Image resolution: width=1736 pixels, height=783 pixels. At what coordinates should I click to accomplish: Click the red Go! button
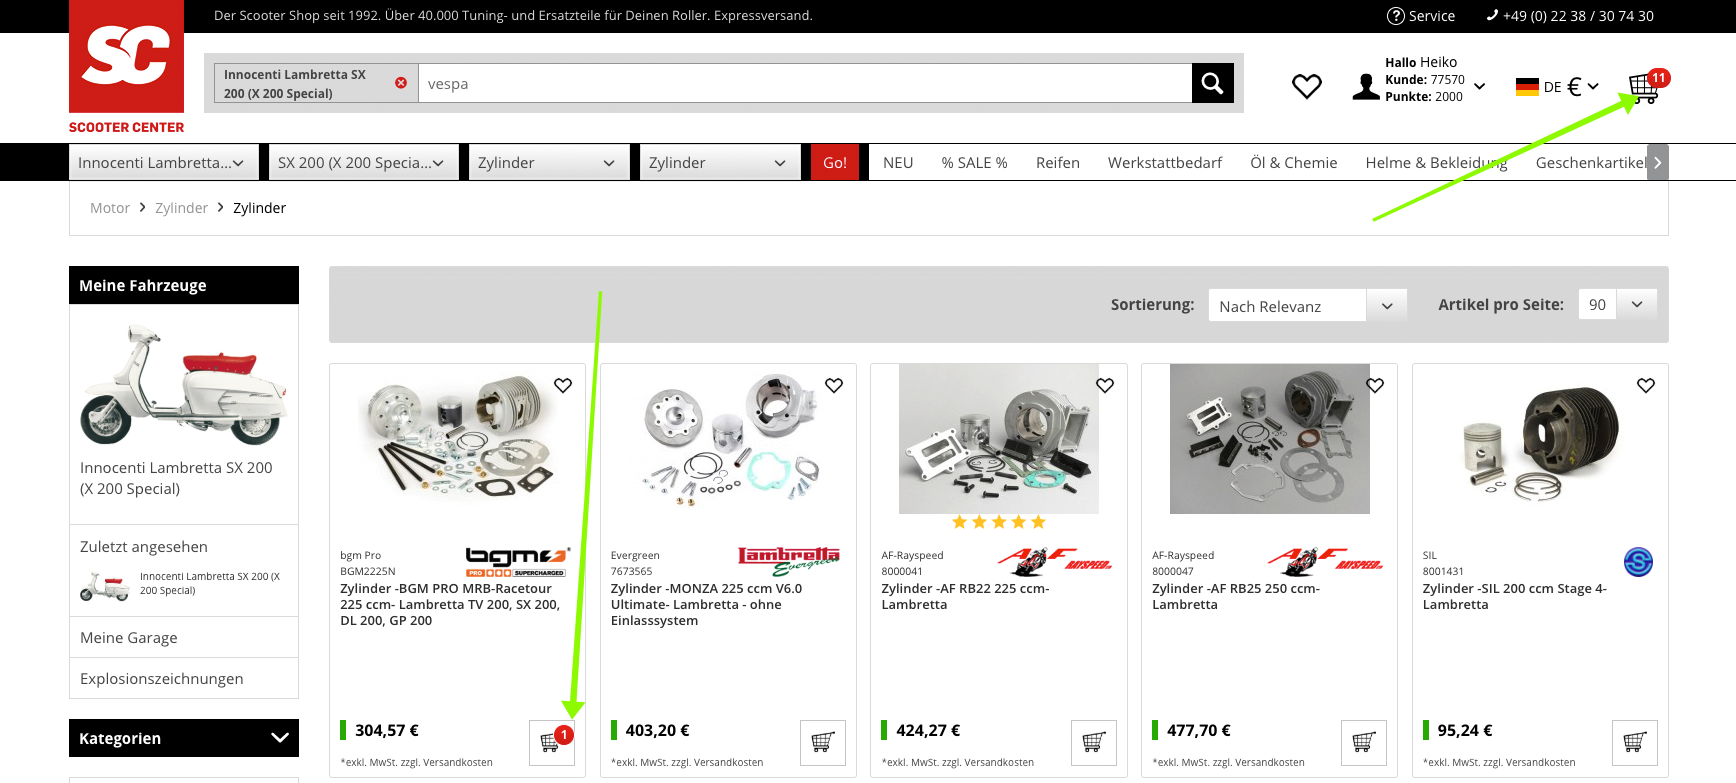835,163
